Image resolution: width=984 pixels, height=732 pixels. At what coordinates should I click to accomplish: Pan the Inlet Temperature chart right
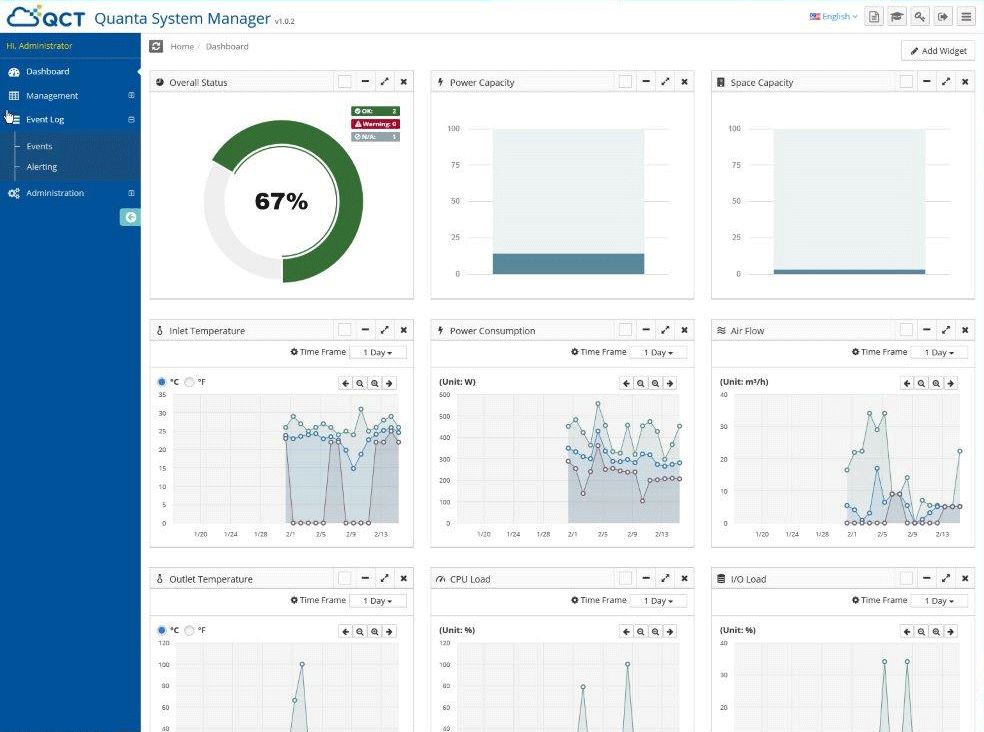[389, 383]
